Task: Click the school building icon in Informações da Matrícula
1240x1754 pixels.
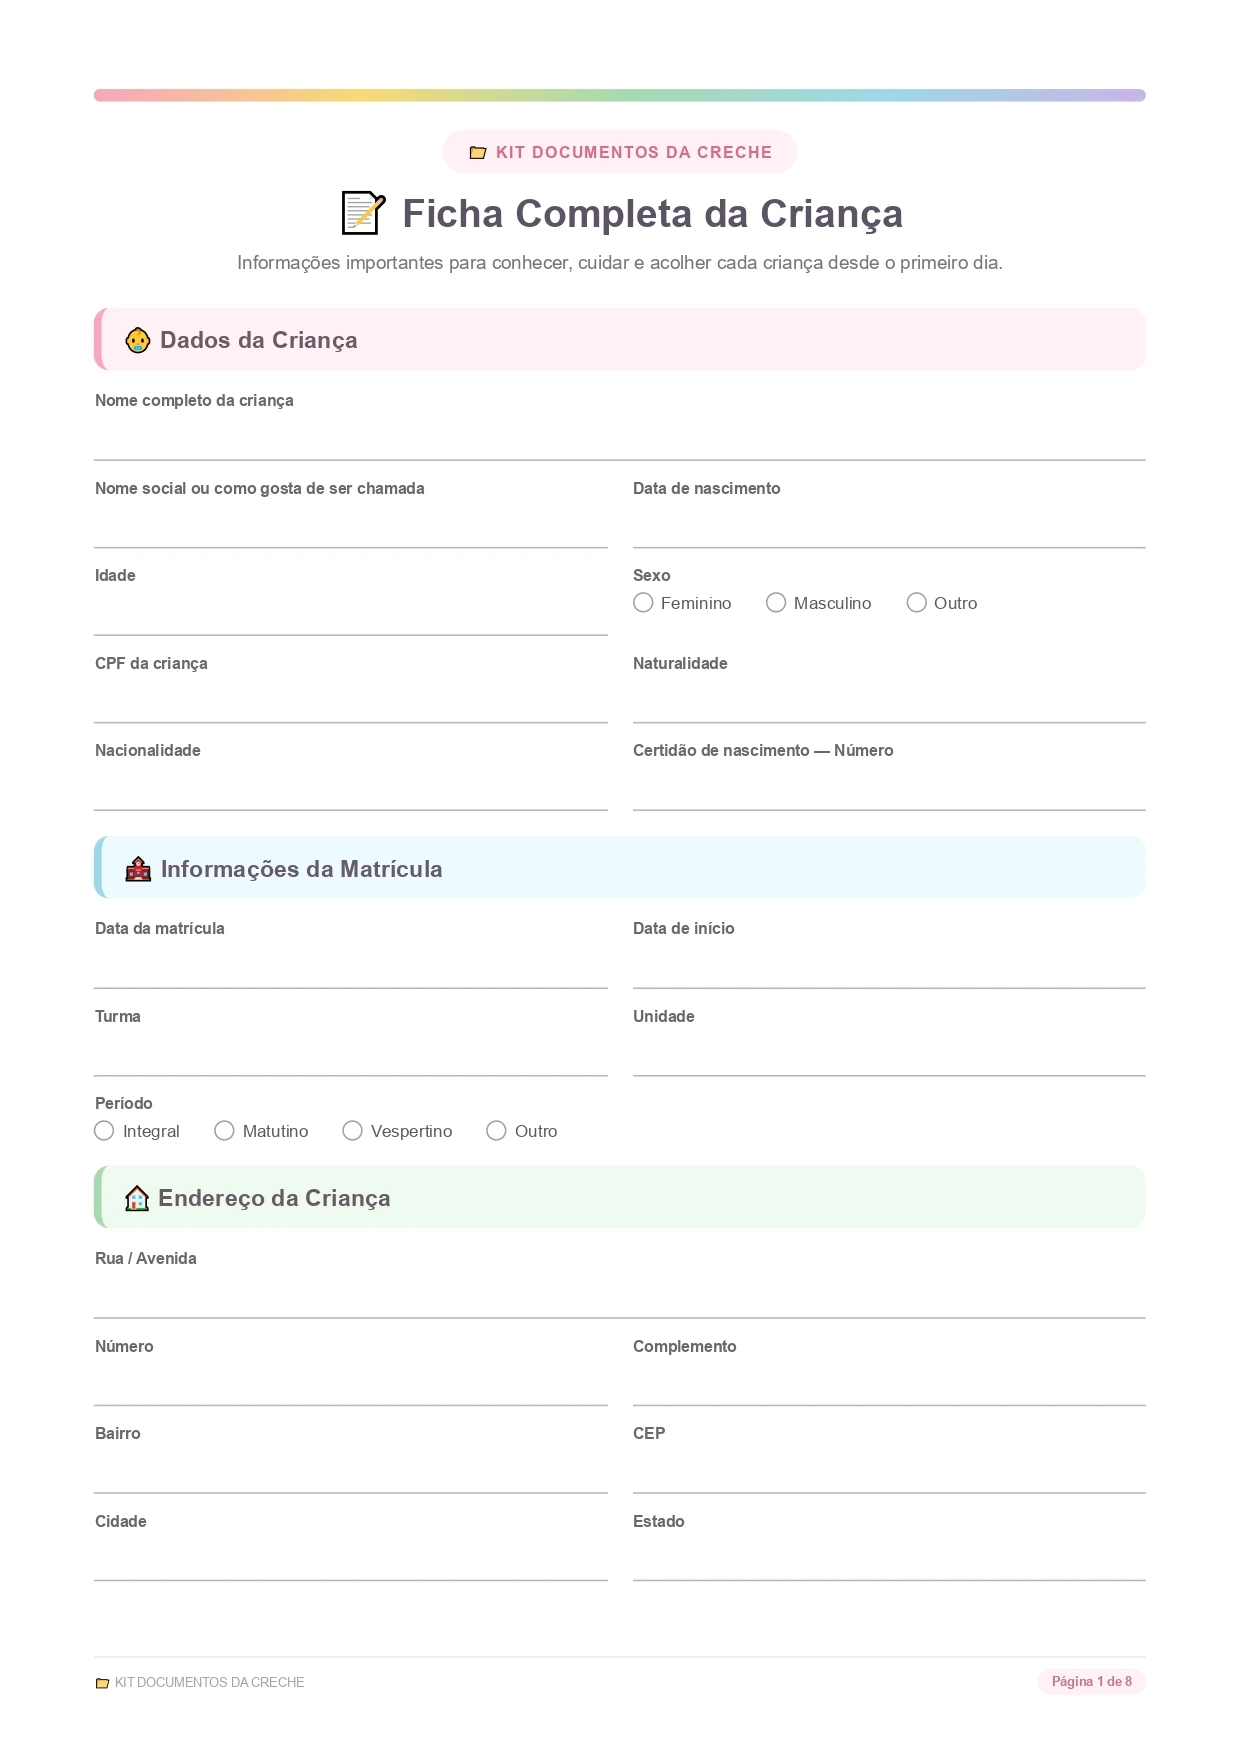Action: [138, 869]
